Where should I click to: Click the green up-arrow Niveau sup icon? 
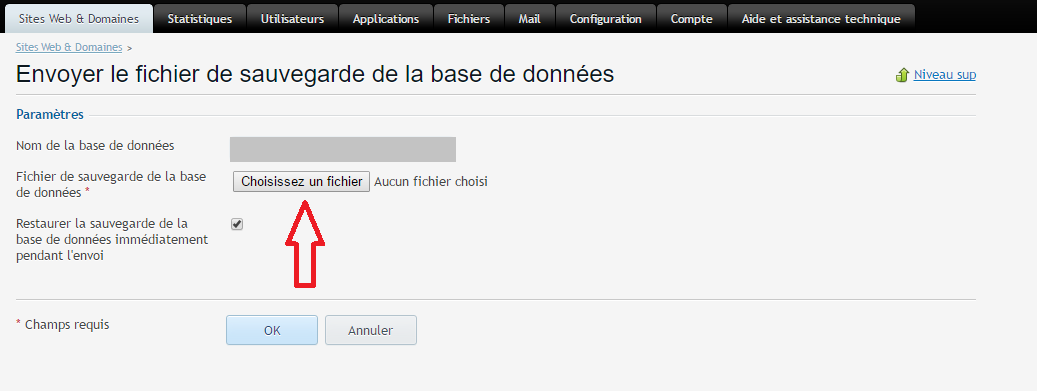(x=902, y=75)
